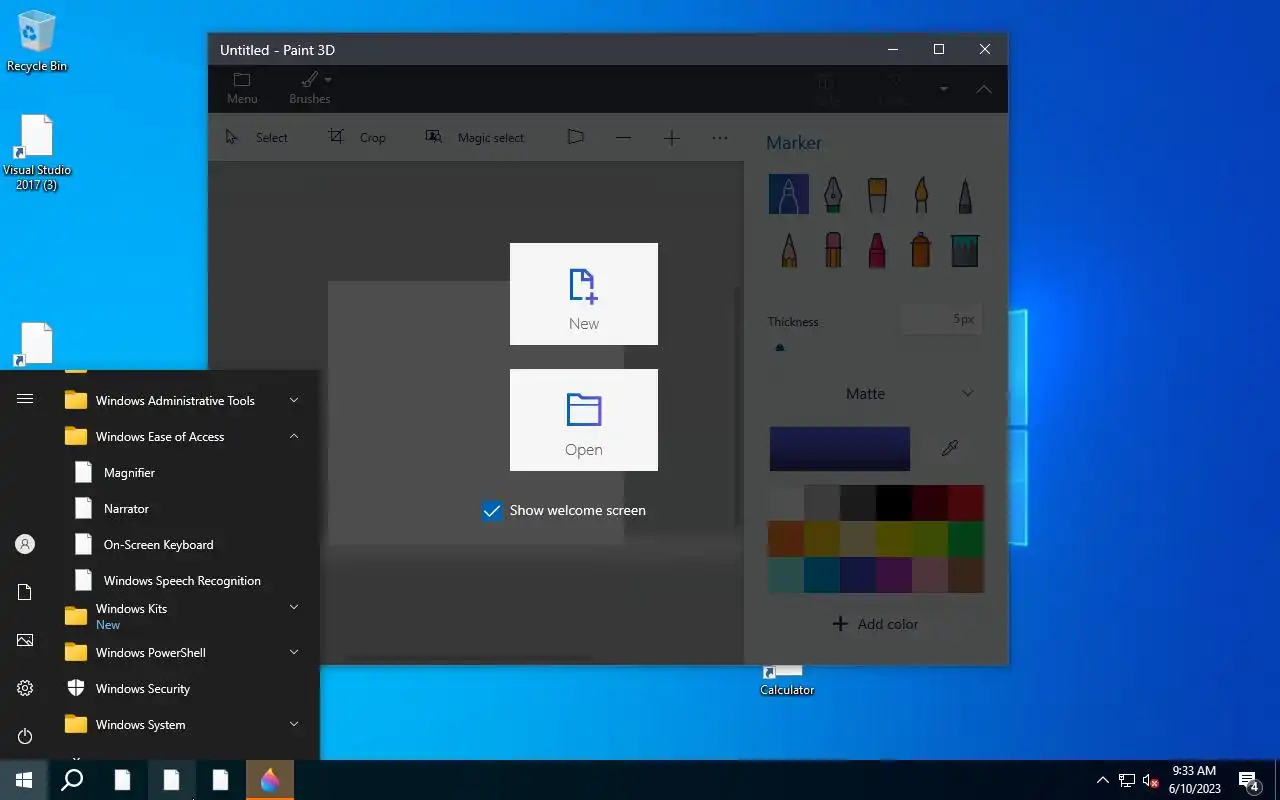The image size is (1280, 800).
Task: Open the notification center
Action: (x=1248, y=780)
